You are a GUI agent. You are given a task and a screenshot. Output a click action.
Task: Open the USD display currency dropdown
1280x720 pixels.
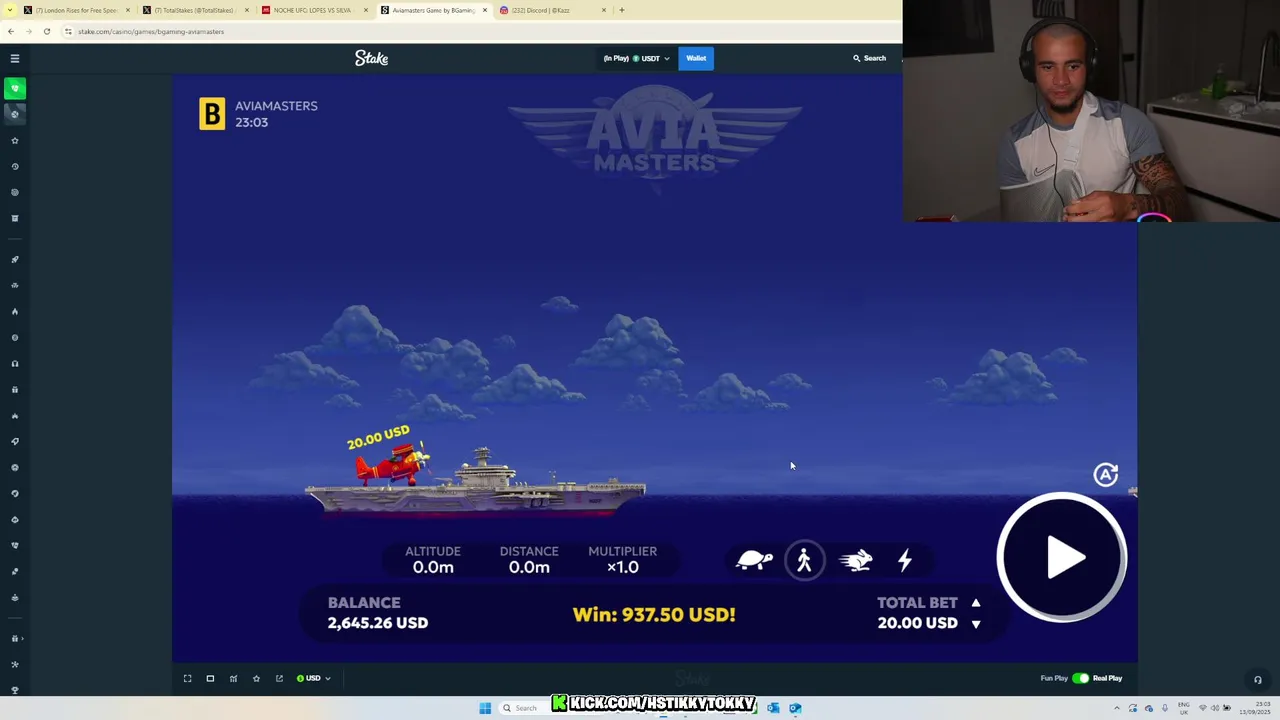pyautogui.click(x=313, y=678)
